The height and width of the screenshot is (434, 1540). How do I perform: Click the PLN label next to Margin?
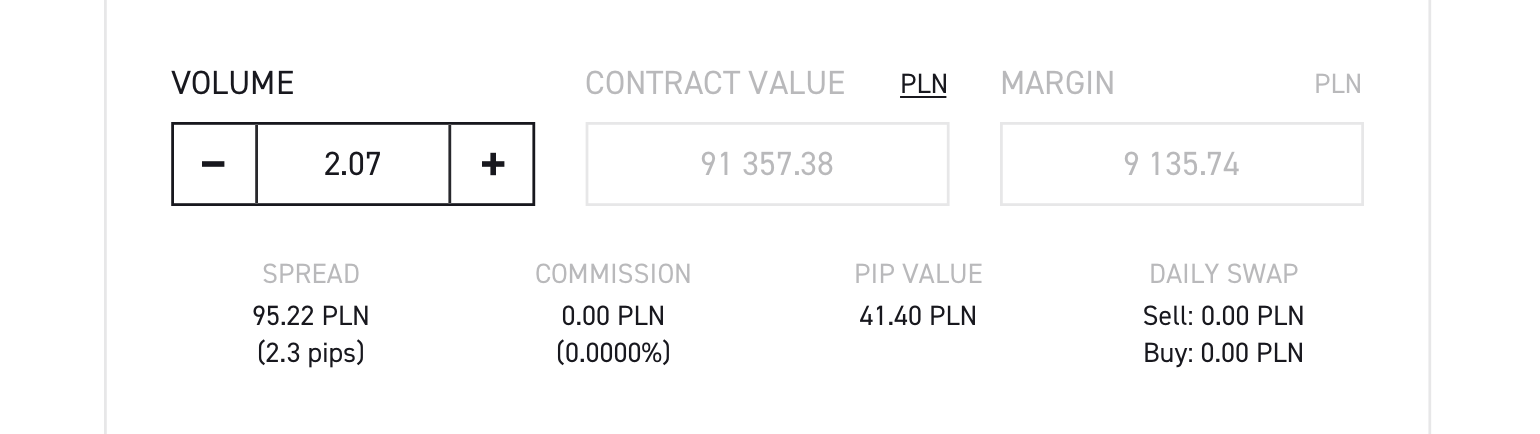pyautogui.click(x=1337, y=84)
